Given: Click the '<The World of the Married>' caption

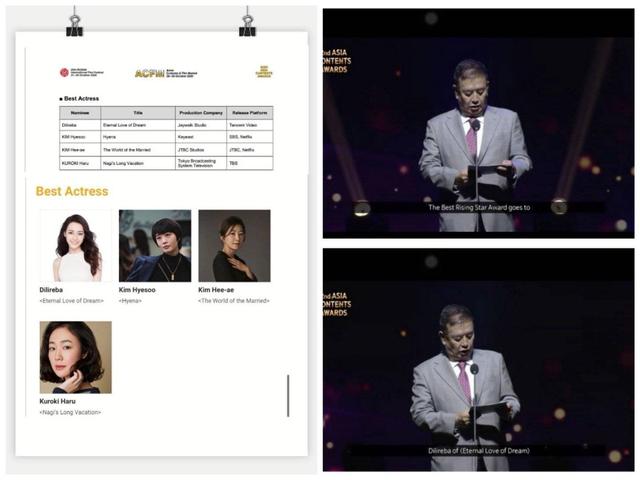Looking at the screenshot, I should point(234,301).
